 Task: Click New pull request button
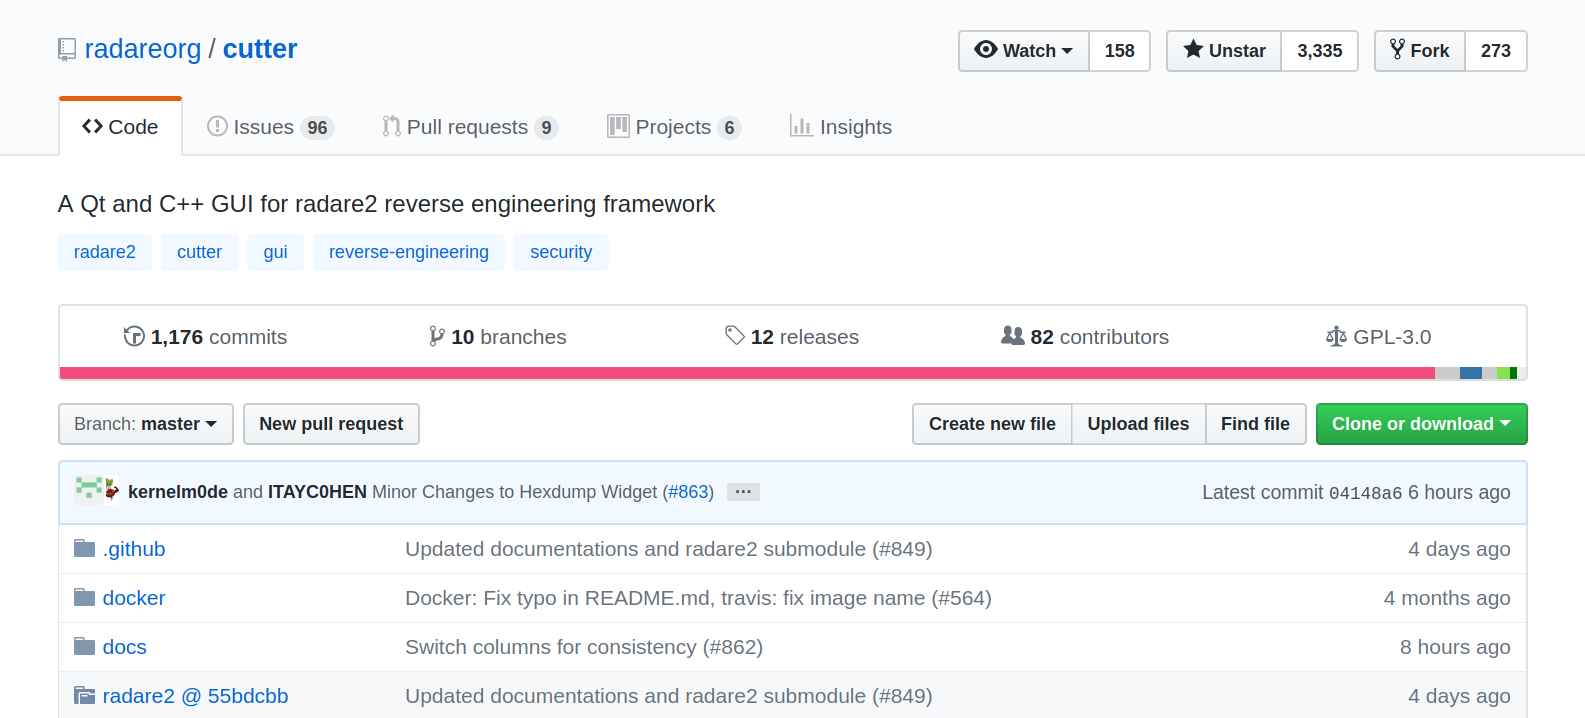point(331,424)
